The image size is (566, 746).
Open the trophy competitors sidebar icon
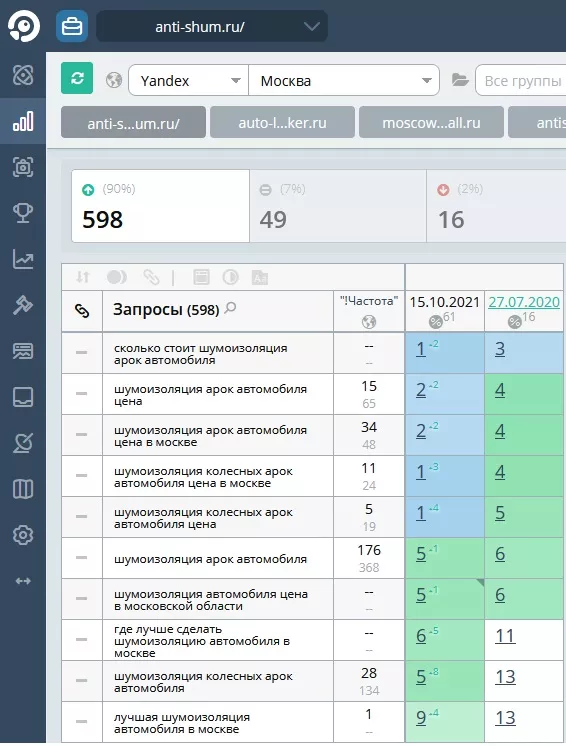point(23,213)
